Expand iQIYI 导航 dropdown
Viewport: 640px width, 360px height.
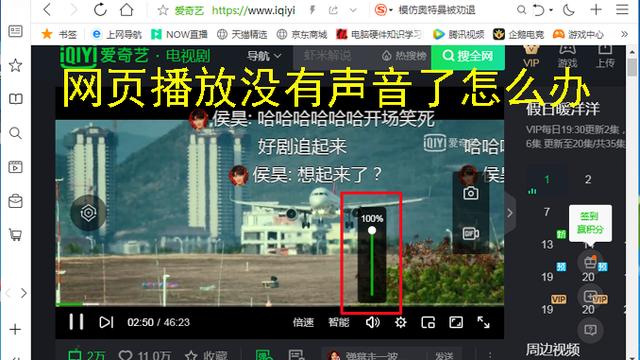(264, 56)
